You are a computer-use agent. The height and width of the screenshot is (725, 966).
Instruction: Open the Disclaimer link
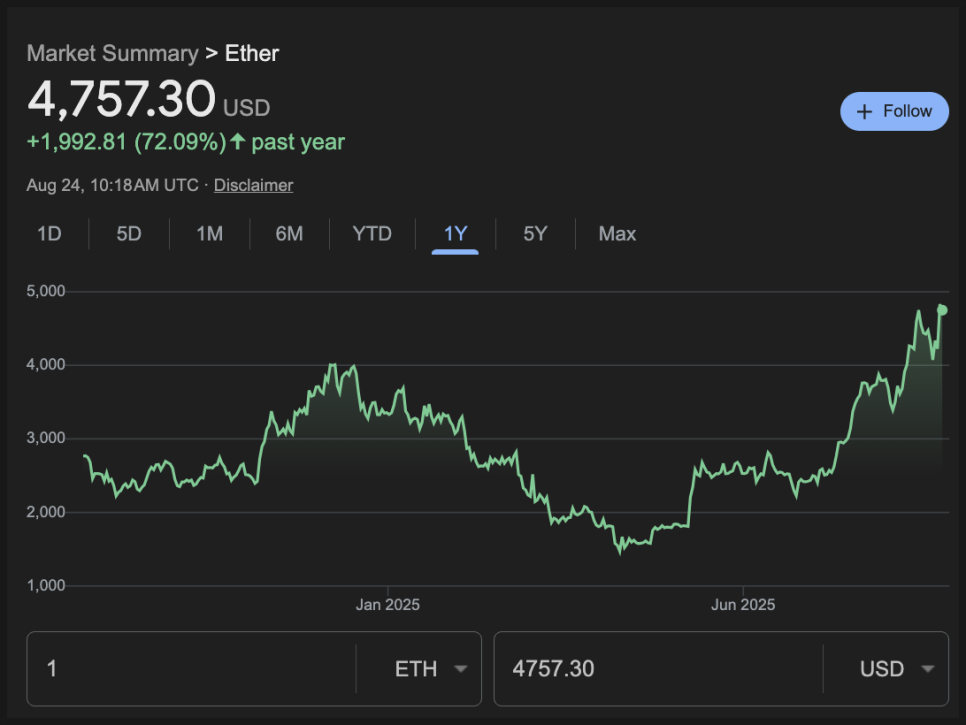[x=253, y=185]
